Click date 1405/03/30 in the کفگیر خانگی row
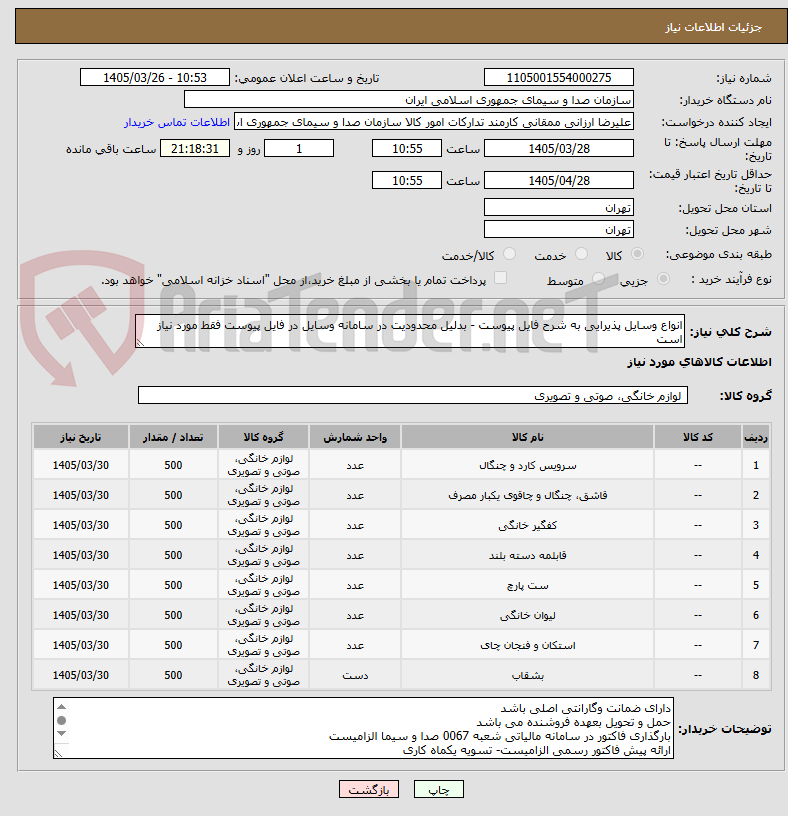Screen dimensions: 788x816 tap(80, 525)
